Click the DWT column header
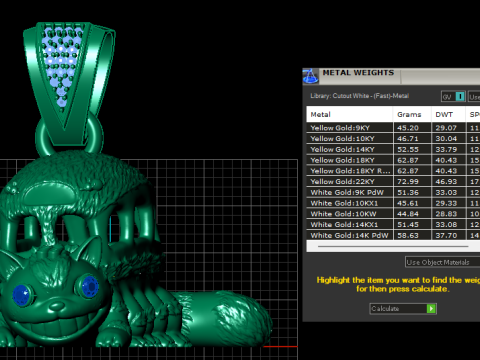 [x=448, y=115]
